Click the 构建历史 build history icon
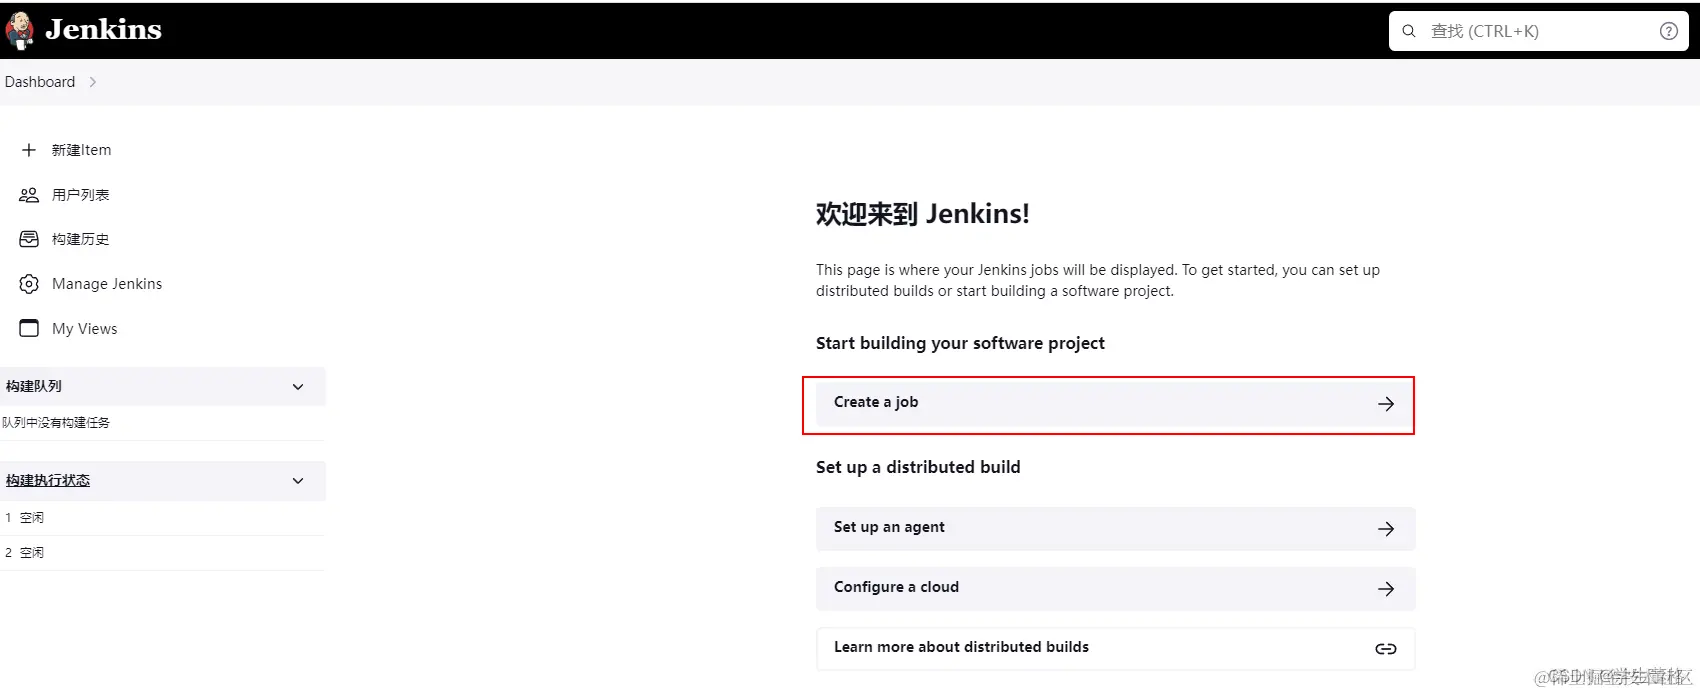 pyautogui.click(x=29, y=239)
